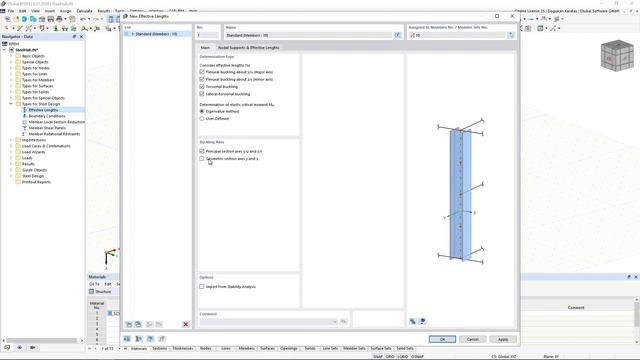This screenshot has width=640, height=360.
Task: Click the edit name icon beside Name field
Action: [398, 35]
